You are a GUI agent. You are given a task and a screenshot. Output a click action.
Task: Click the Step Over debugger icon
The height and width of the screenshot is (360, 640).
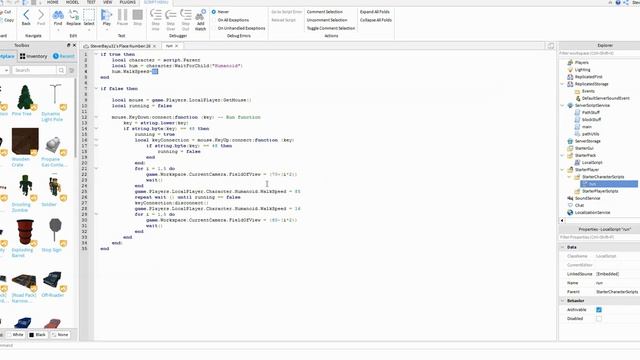pos(171,20)
